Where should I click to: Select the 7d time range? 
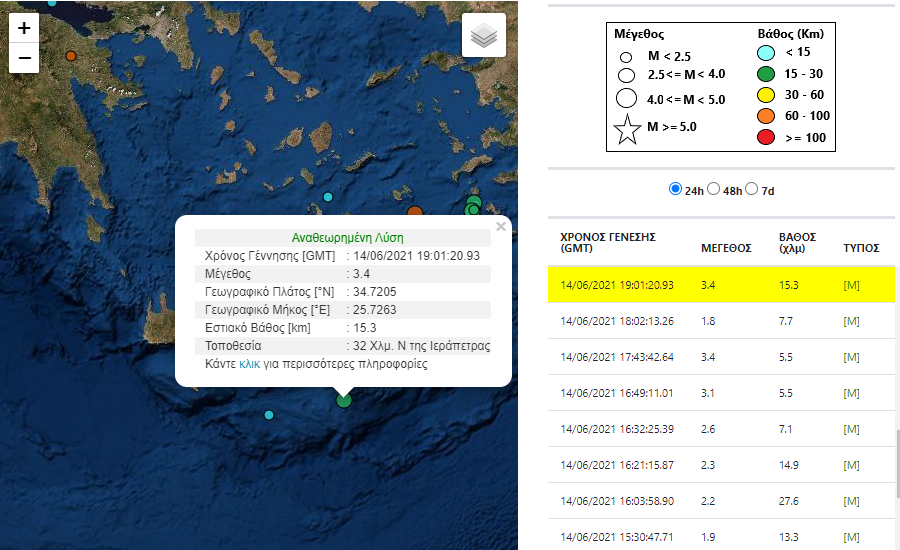coord(752,189)
